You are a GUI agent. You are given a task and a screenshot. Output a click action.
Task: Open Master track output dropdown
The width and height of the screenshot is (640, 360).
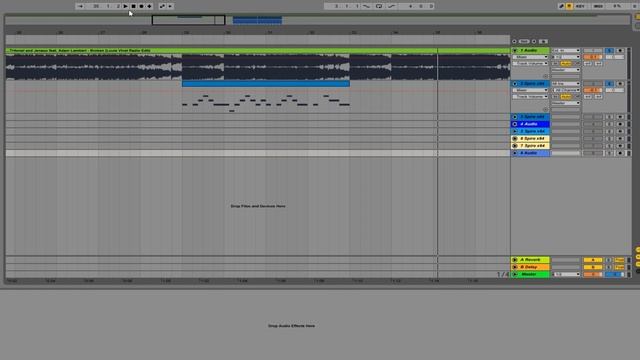(566, 274)
